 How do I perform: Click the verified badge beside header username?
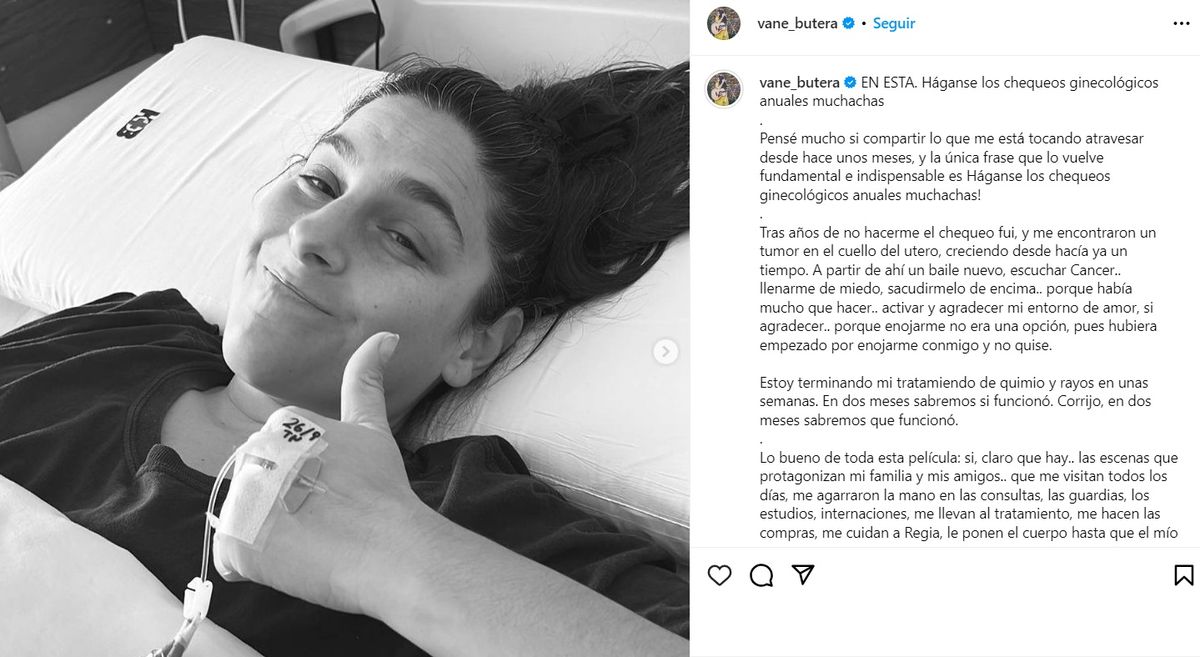[x=848, y=23]
